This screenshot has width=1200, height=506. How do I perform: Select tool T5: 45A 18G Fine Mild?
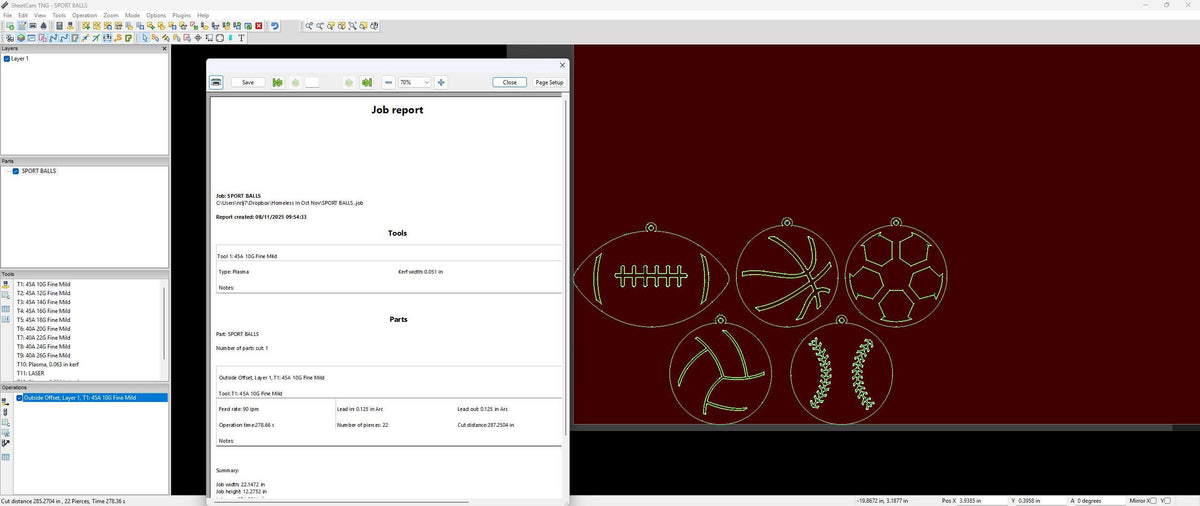[43, 319]
